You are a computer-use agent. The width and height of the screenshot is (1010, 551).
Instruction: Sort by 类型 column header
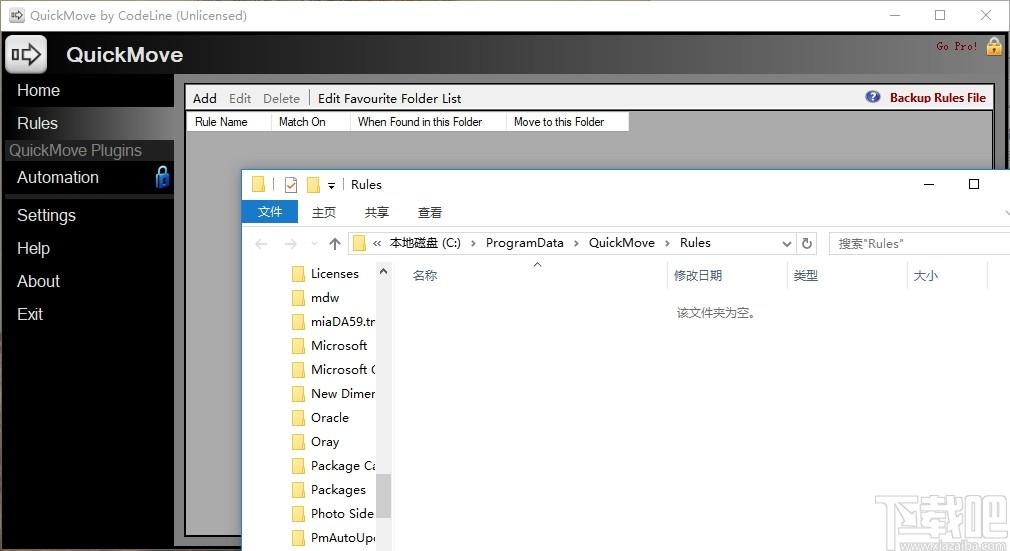point(806,276)
